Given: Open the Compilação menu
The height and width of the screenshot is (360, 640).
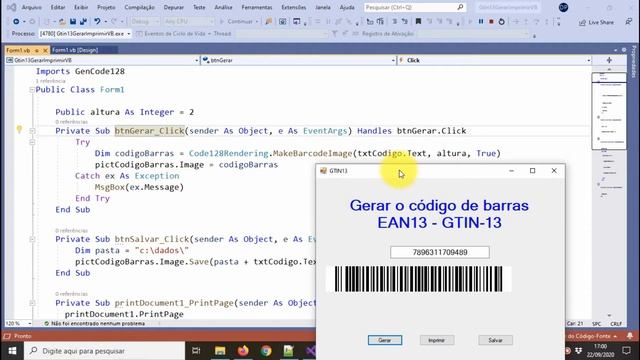Looking at the screenshot, I should pos(140,7).
